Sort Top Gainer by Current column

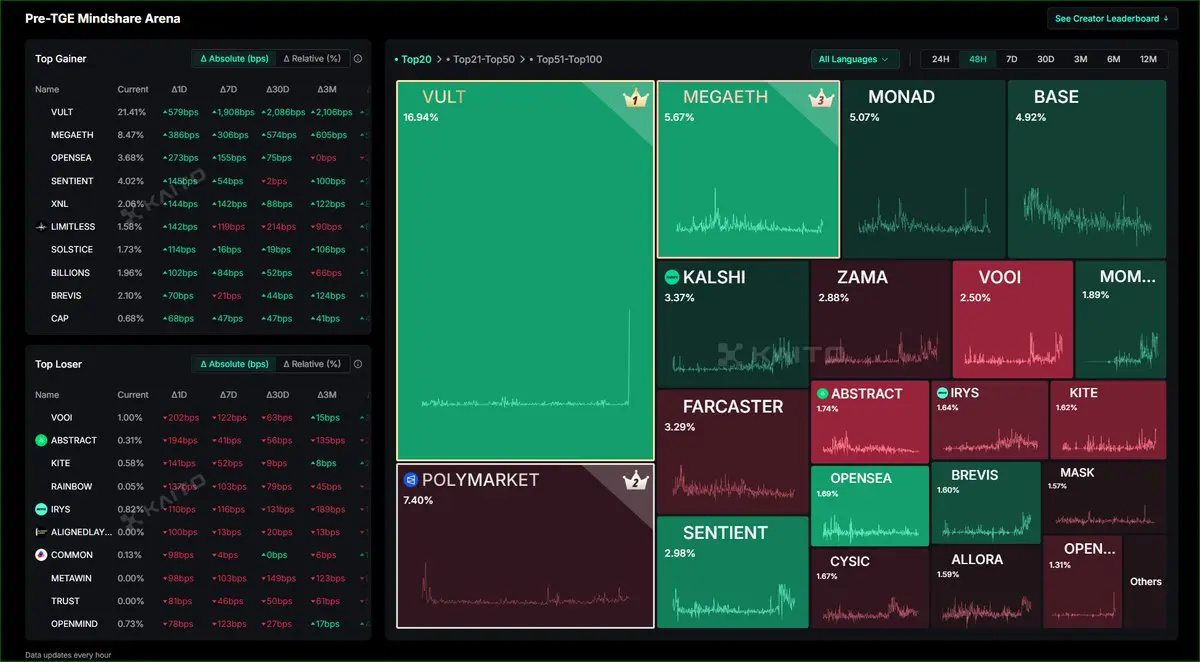click(133, 89)
